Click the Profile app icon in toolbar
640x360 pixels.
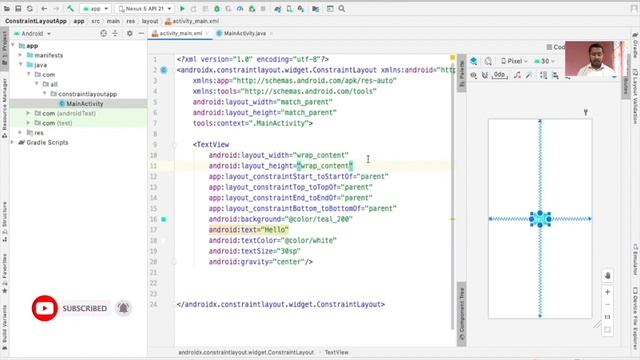point(240,9)
